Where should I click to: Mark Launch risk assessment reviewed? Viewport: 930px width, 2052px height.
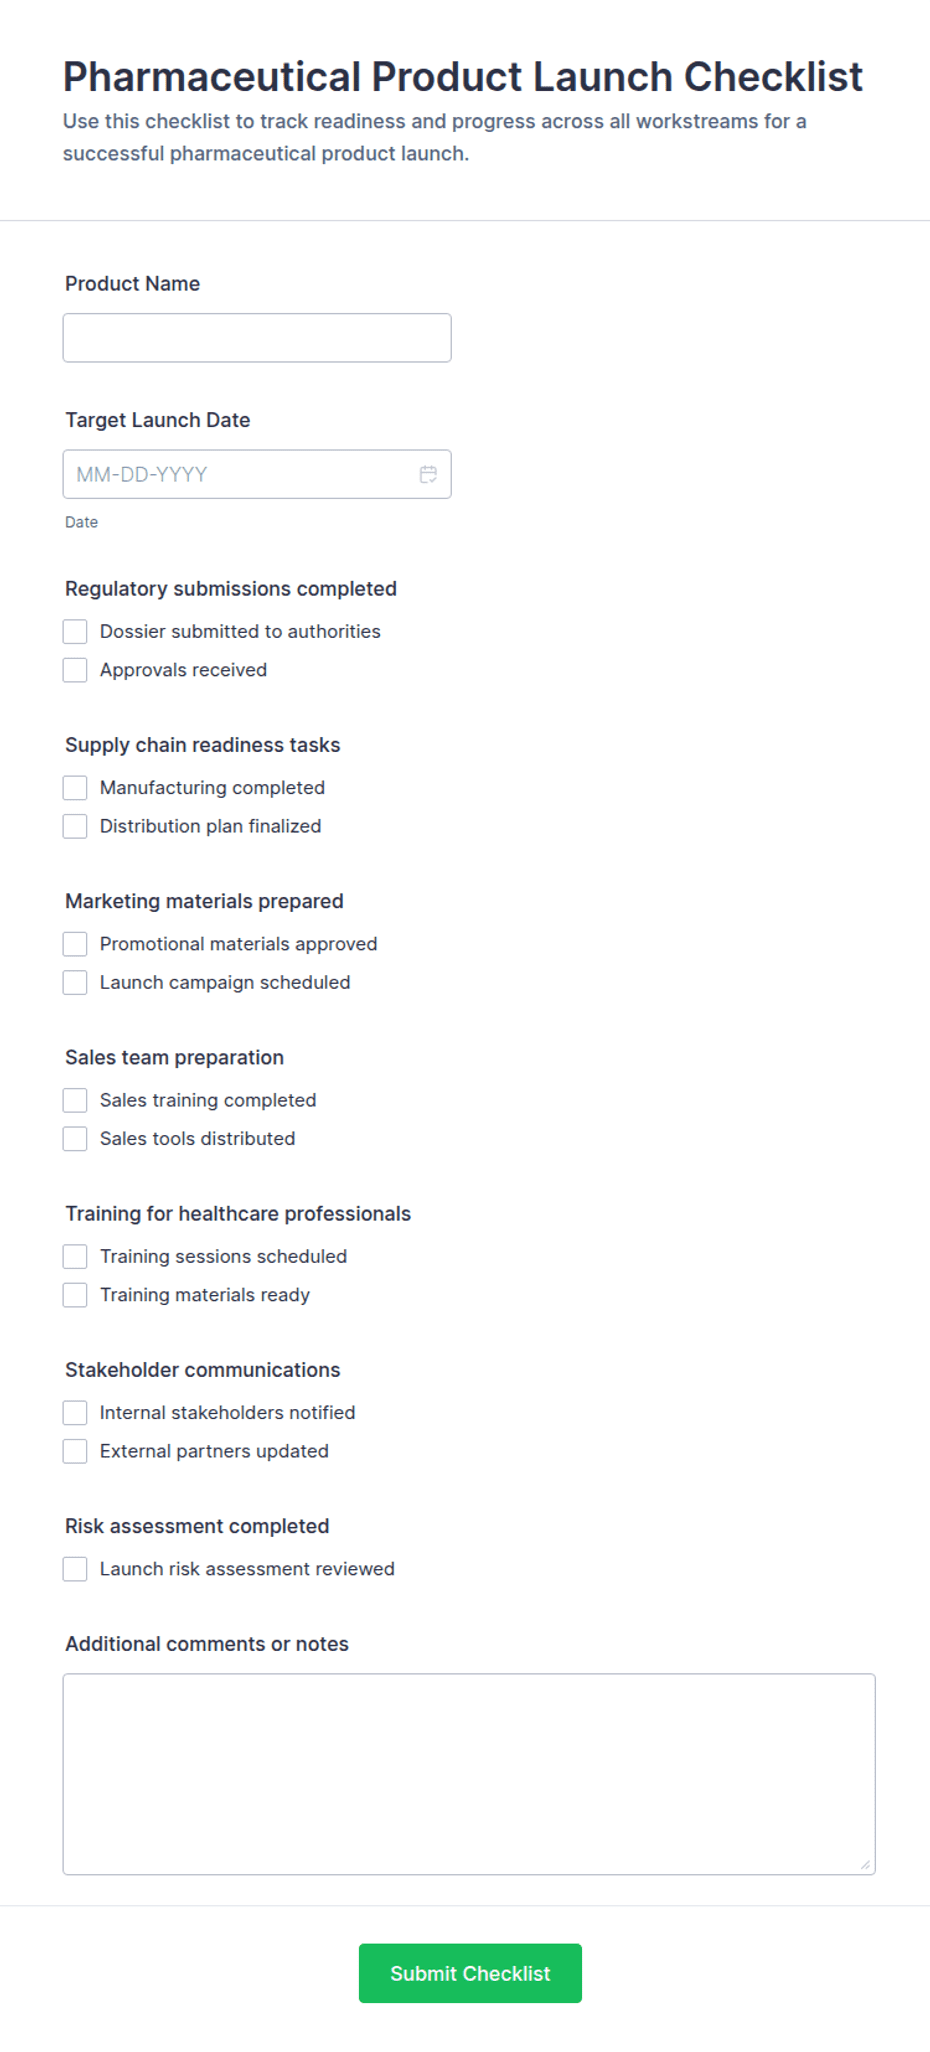(x=75, y=1569)
